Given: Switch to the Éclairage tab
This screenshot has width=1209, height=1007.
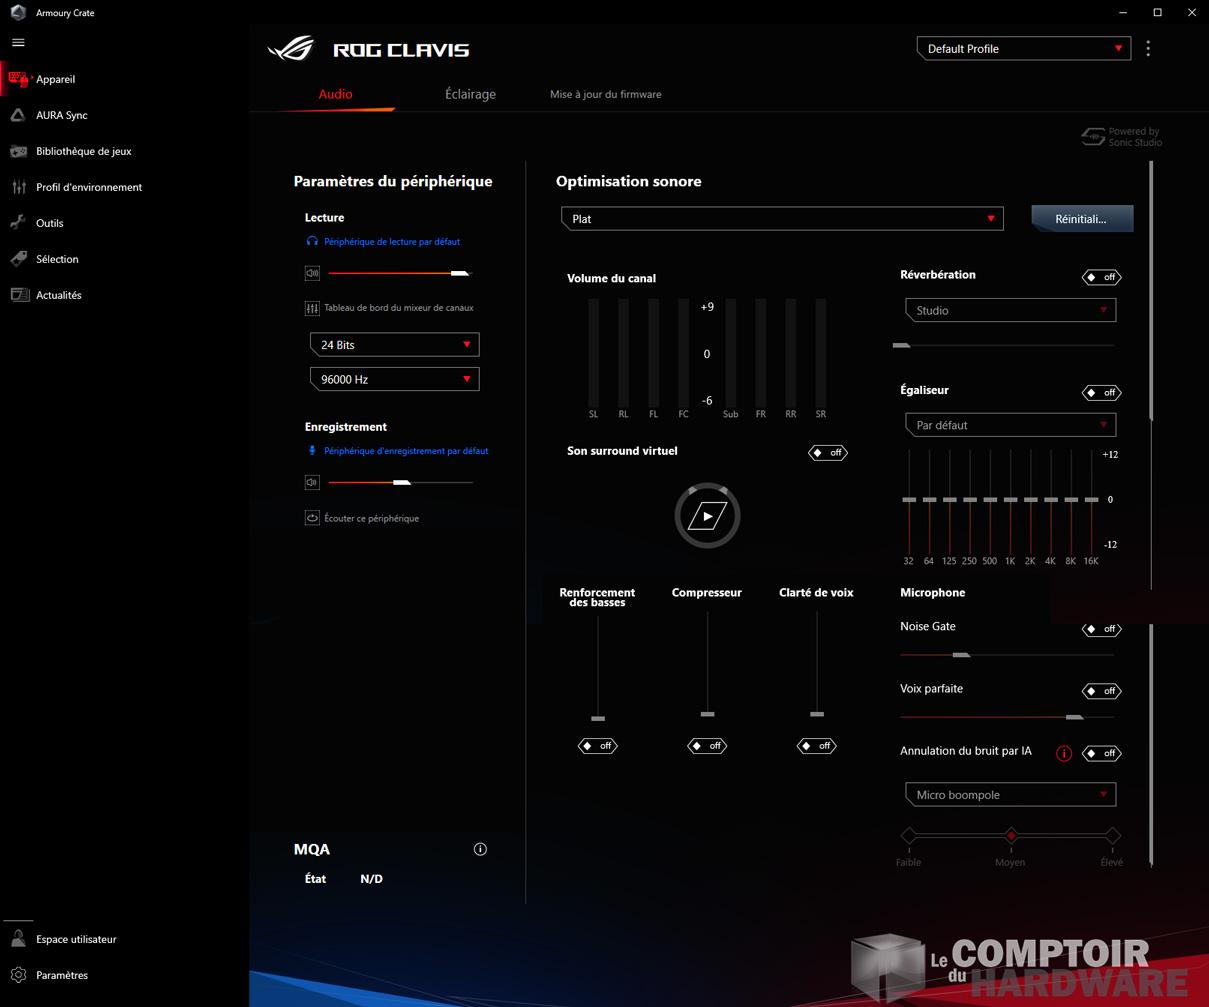Looking at the screenshot, I should click(470, 94).
